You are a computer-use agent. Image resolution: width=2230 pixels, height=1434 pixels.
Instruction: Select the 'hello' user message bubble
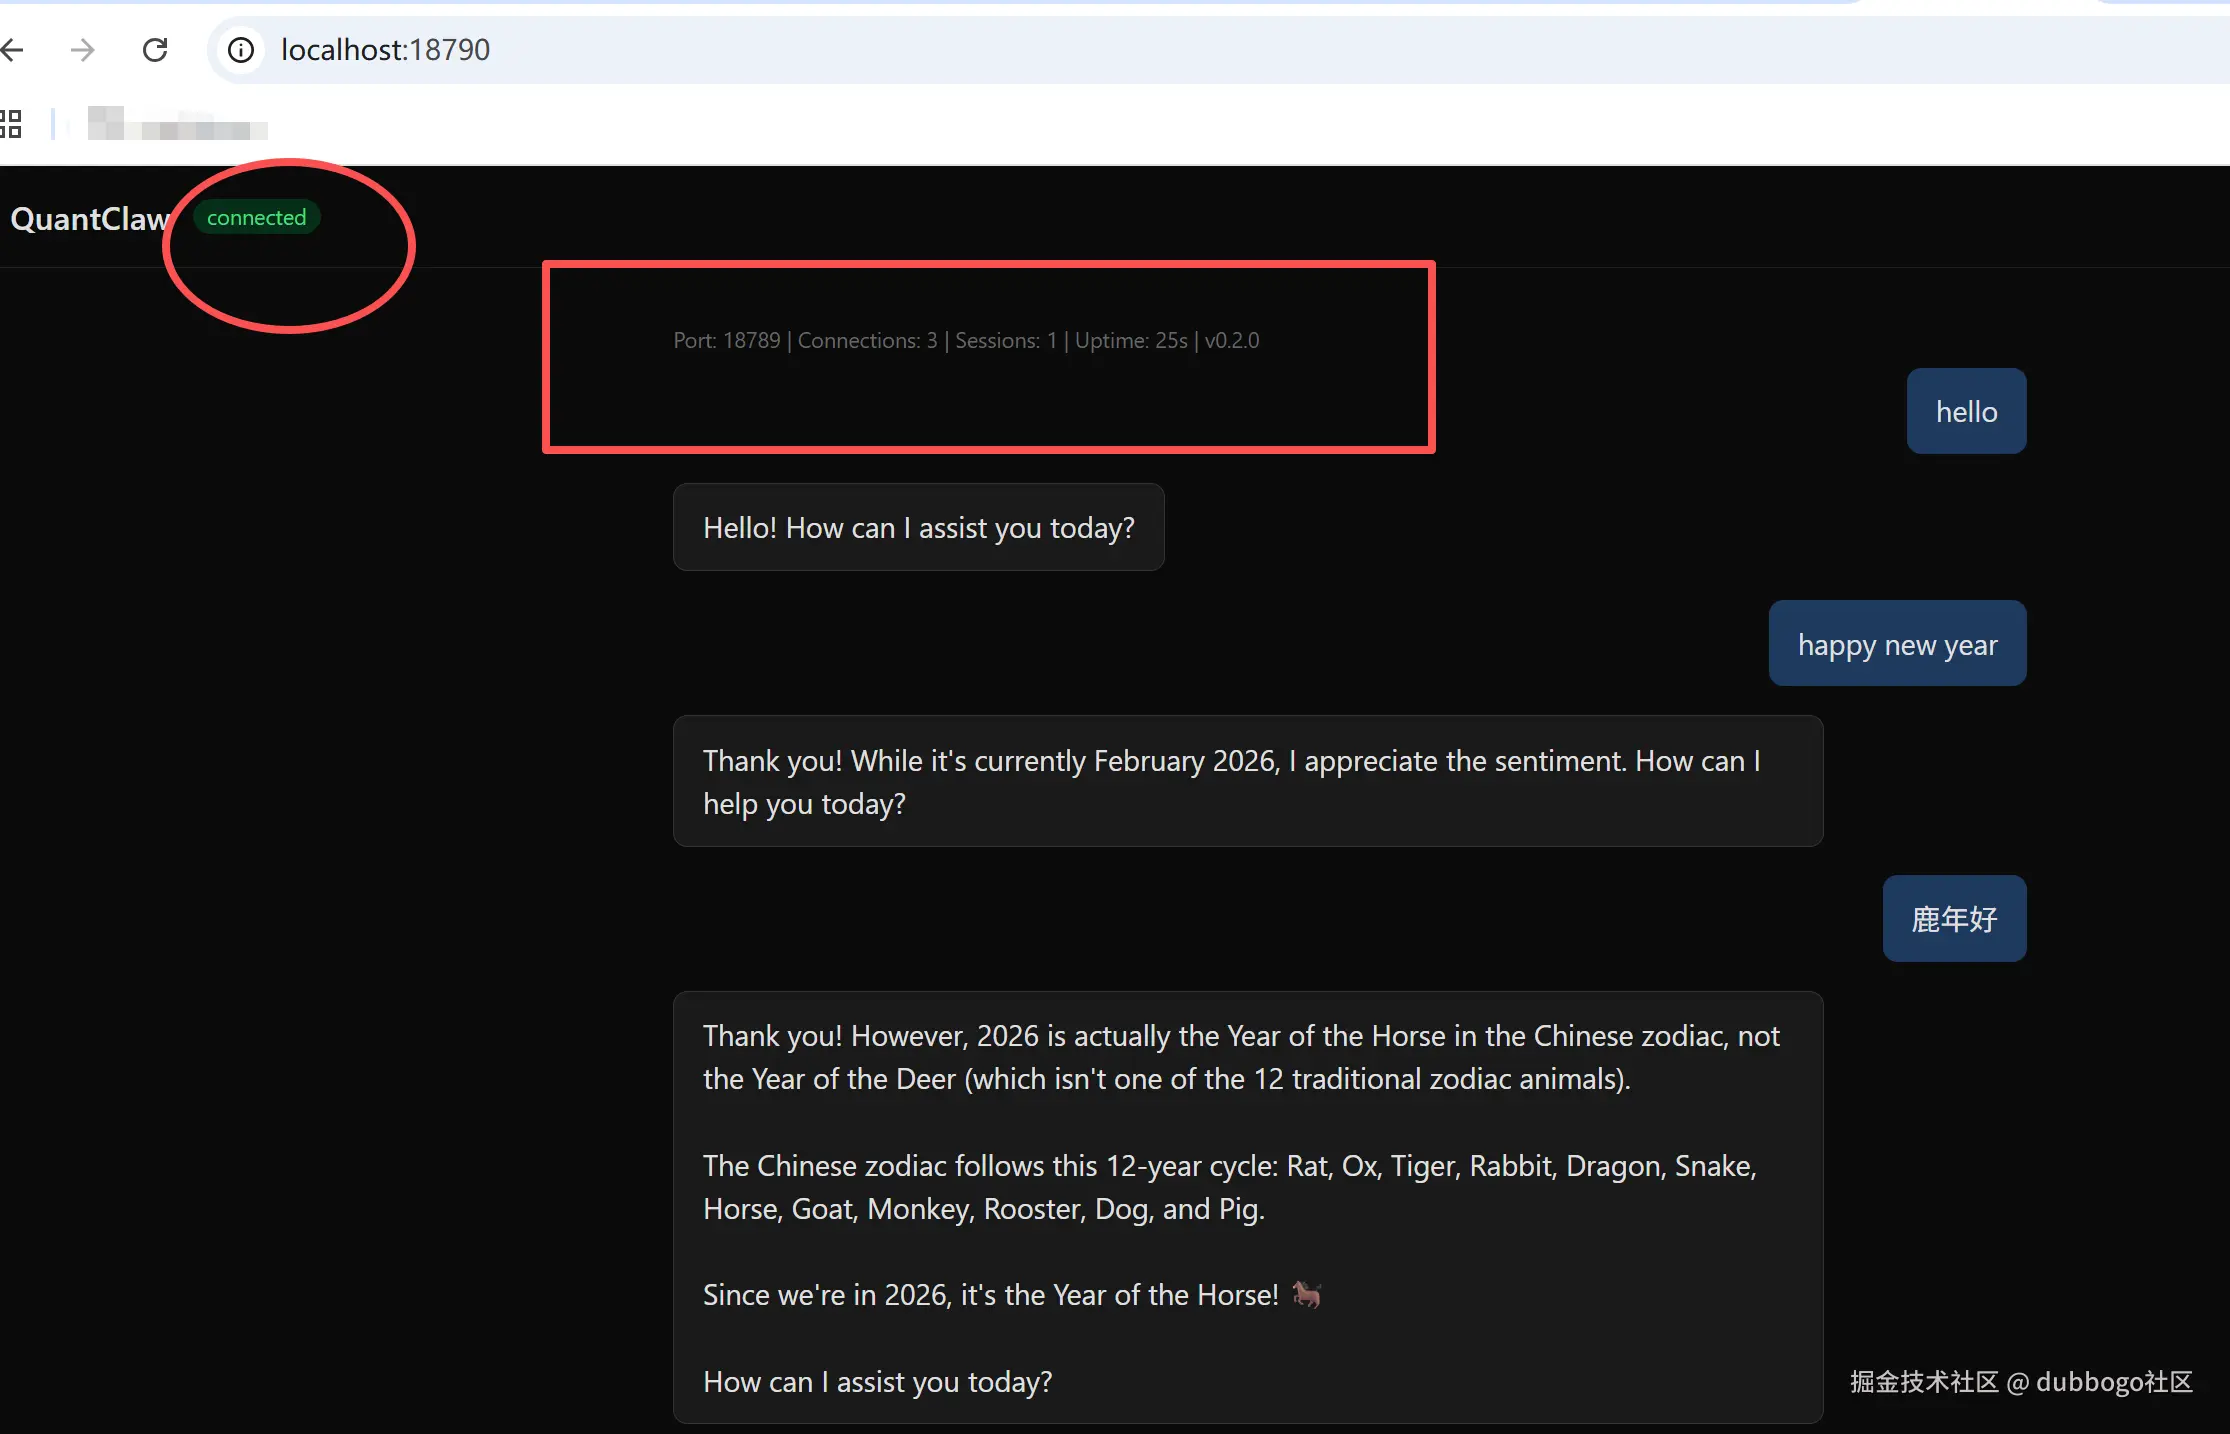[x=1966, y=411]
